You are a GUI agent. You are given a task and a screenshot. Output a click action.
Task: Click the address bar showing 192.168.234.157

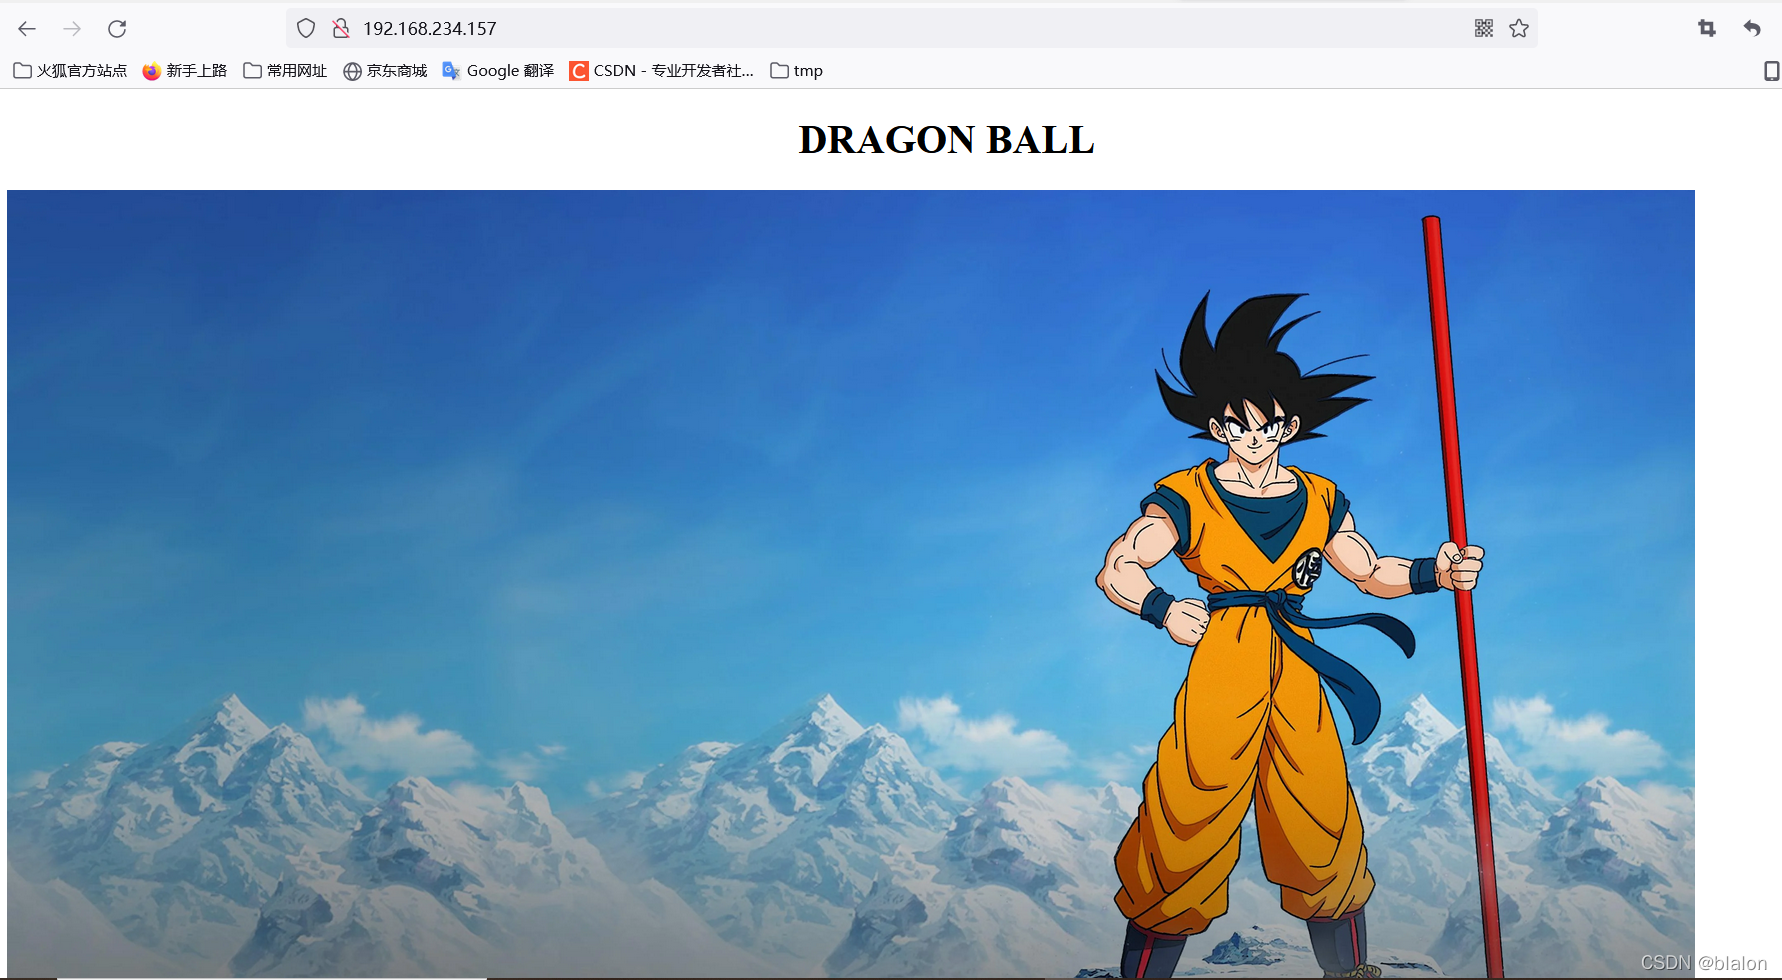pos(911,28)
